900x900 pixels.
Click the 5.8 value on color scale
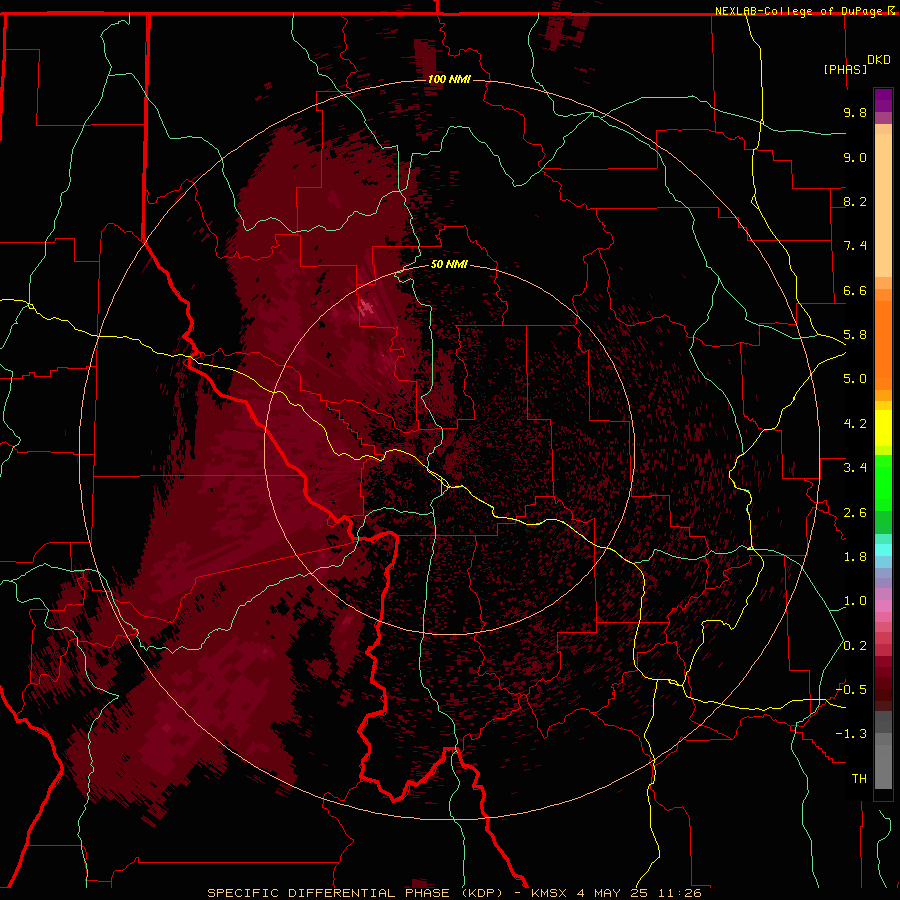pos(855,335)
